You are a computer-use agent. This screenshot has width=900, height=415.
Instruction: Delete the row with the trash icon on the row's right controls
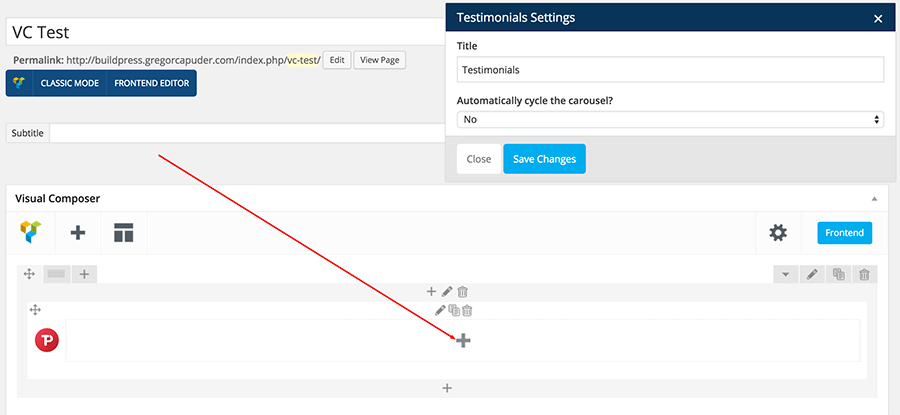[x=864, y=275]
